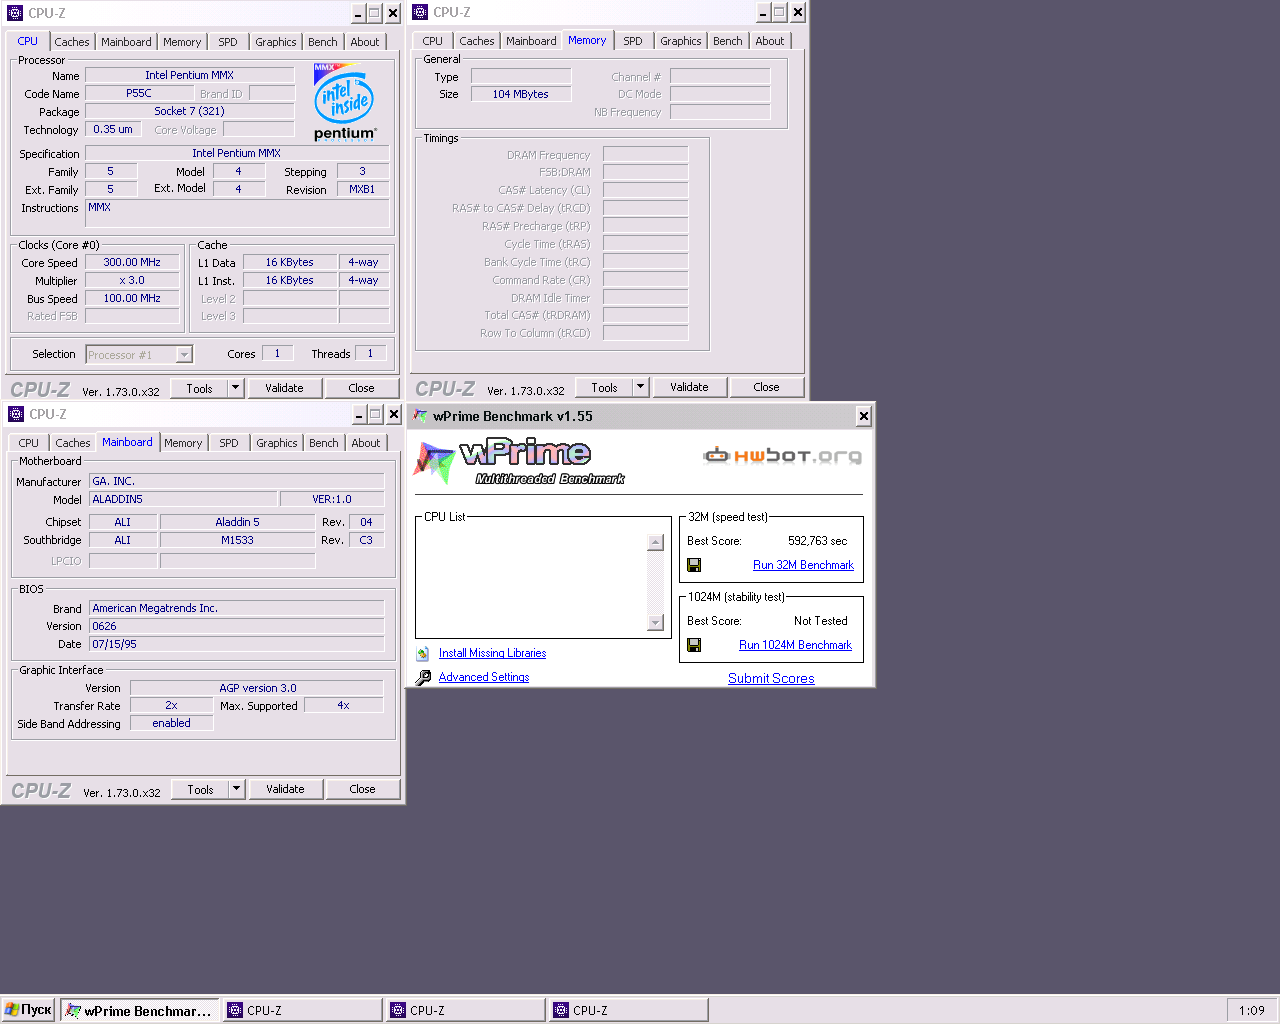Click Tools button in Memory window
The width and height of the screenshot is (1280, 1024).
[604, 387]
